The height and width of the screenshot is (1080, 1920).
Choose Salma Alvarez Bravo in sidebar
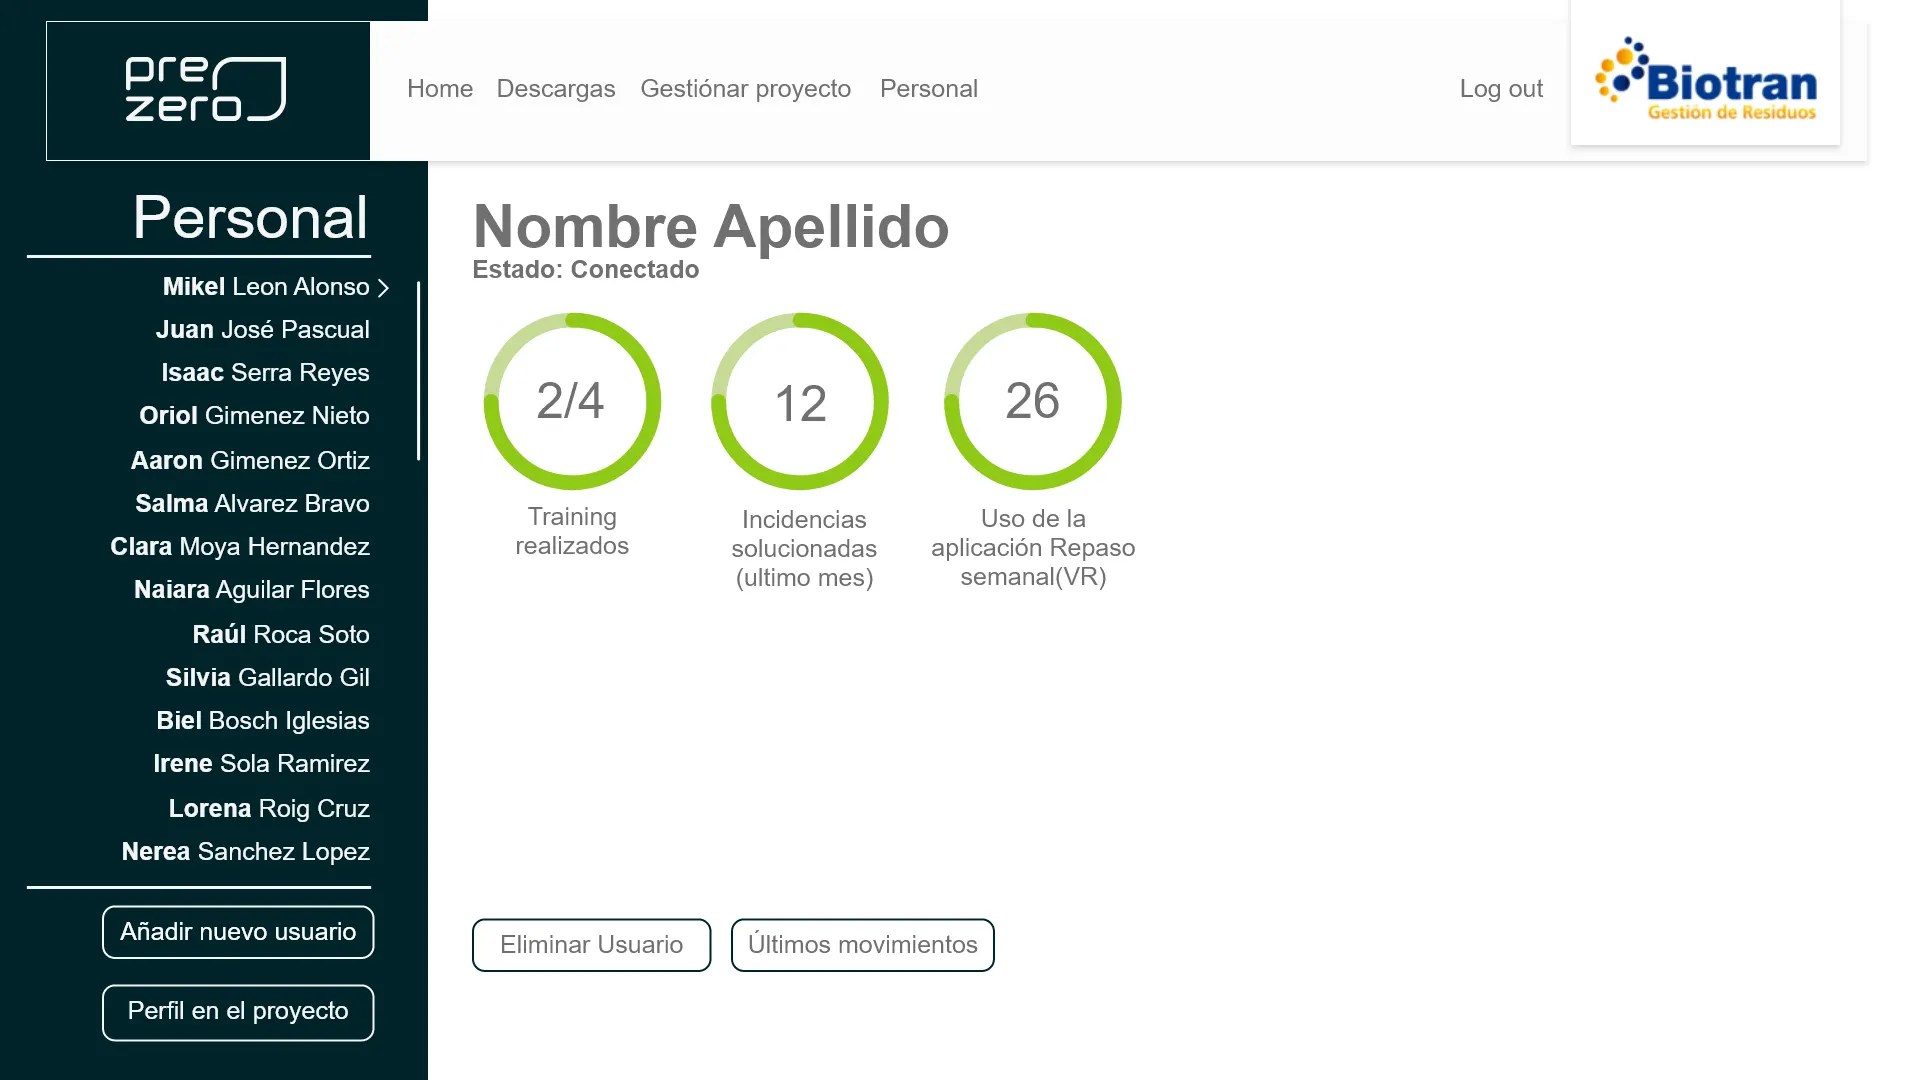[x=252, y=504]
